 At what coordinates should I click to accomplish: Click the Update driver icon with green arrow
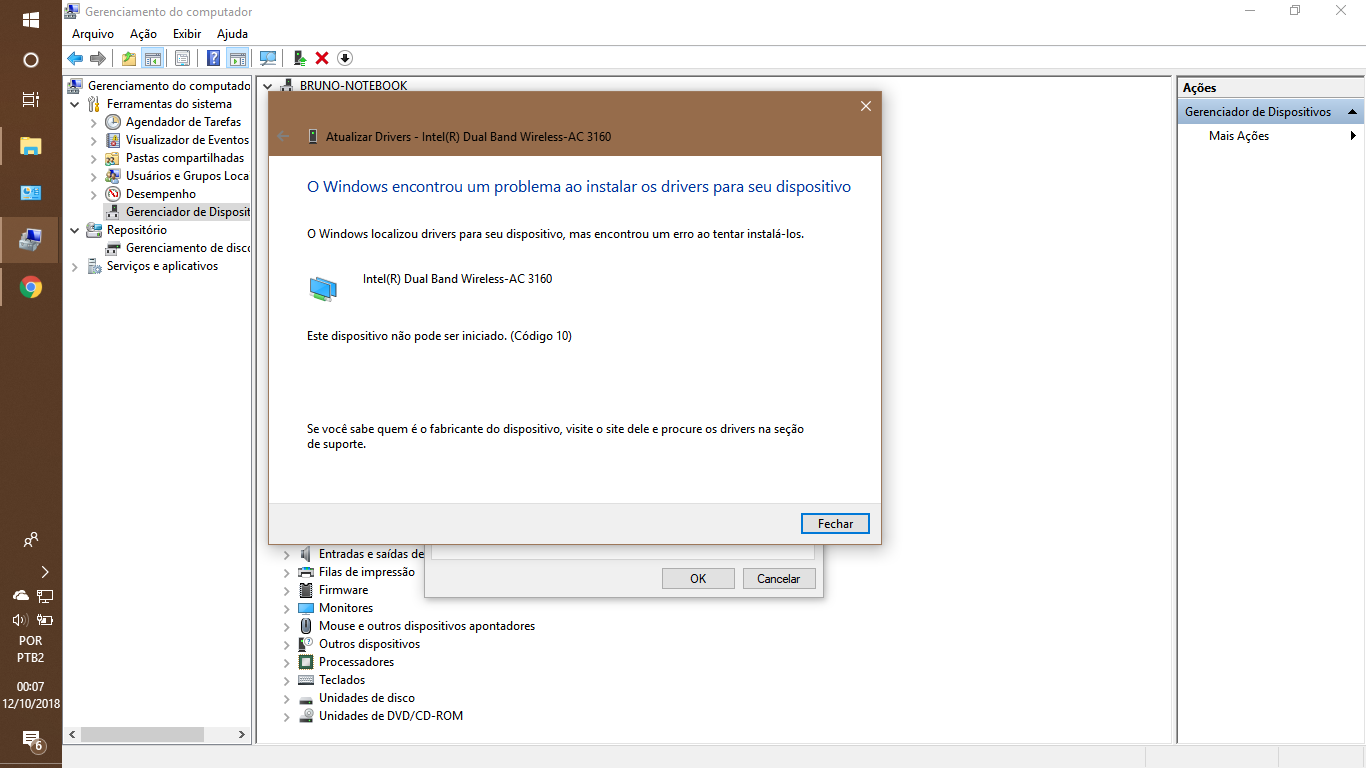[x=299, y=58]
